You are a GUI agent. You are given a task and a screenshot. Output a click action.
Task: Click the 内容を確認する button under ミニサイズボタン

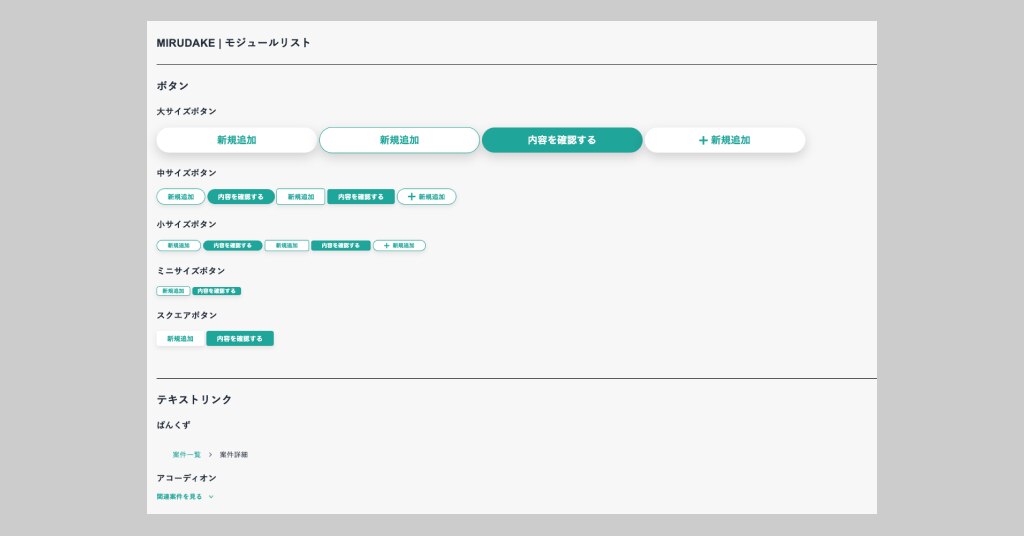[217, 291]
